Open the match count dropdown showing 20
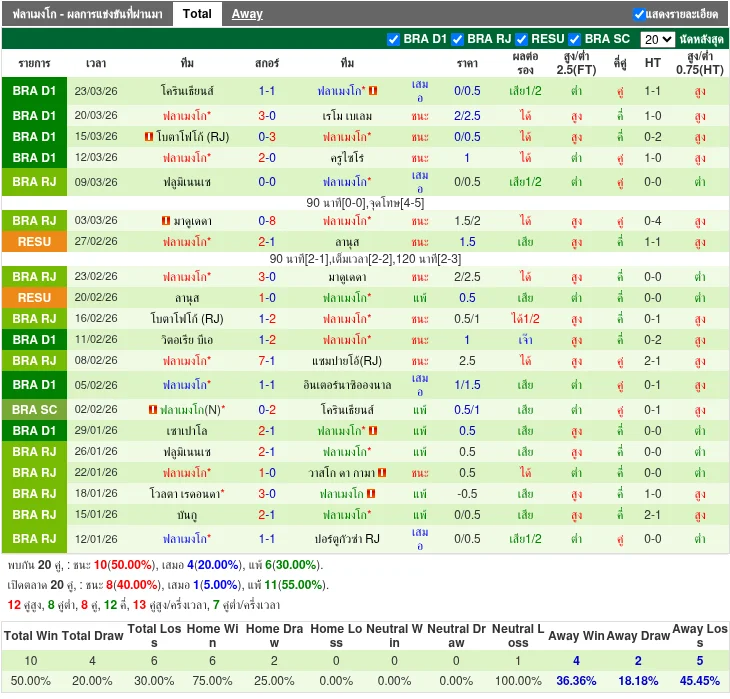 coord(657,39)
